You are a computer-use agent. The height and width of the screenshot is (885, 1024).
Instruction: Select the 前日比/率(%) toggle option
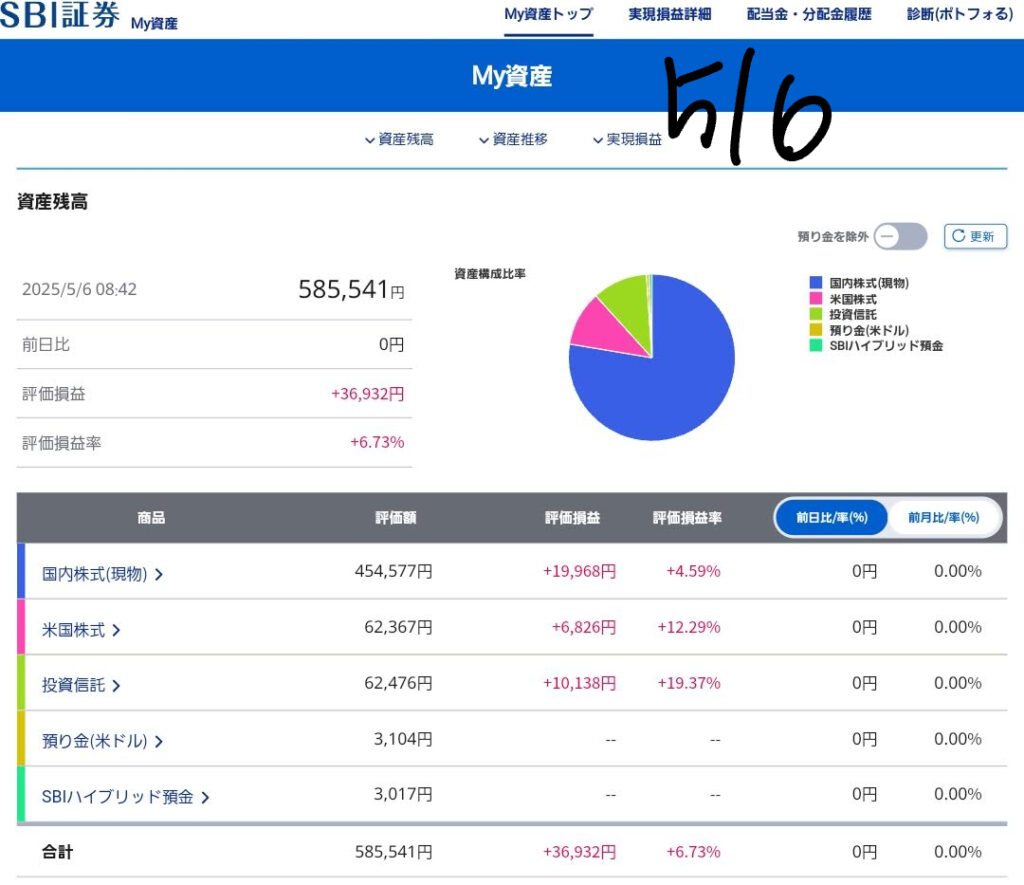coord(831,518)
